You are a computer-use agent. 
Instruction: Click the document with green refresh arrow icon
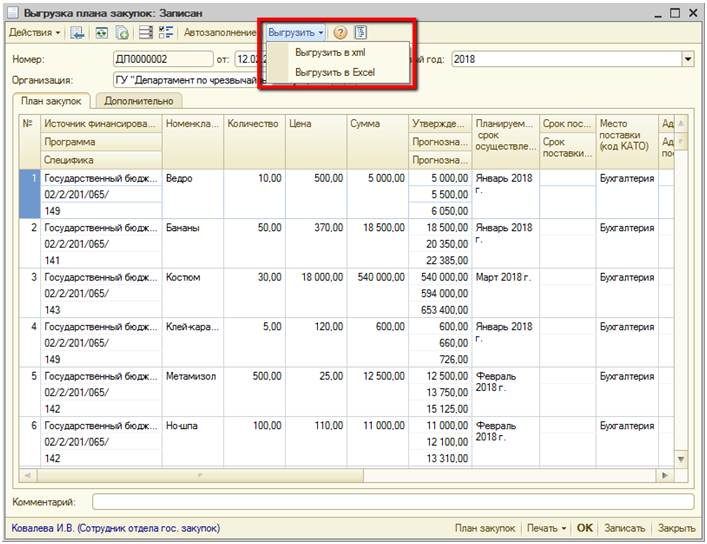point(122,33)
